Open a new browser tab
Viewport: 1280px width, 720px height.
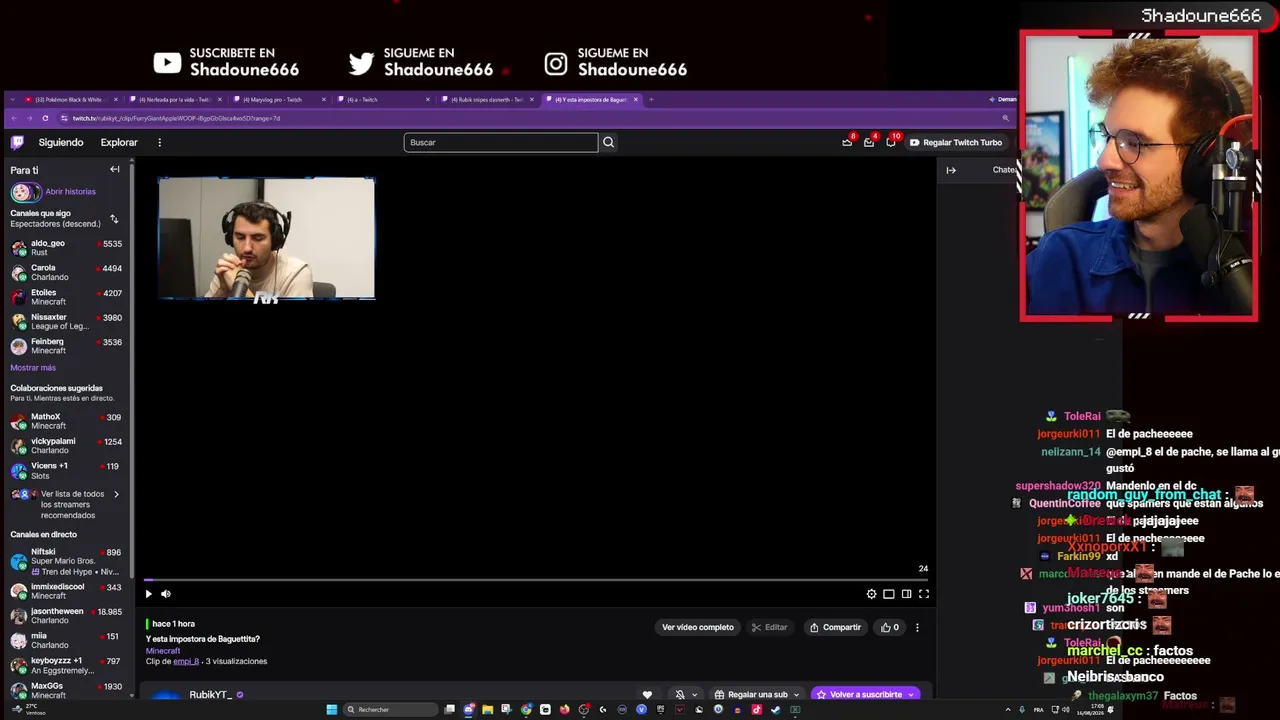pos(651,100)
